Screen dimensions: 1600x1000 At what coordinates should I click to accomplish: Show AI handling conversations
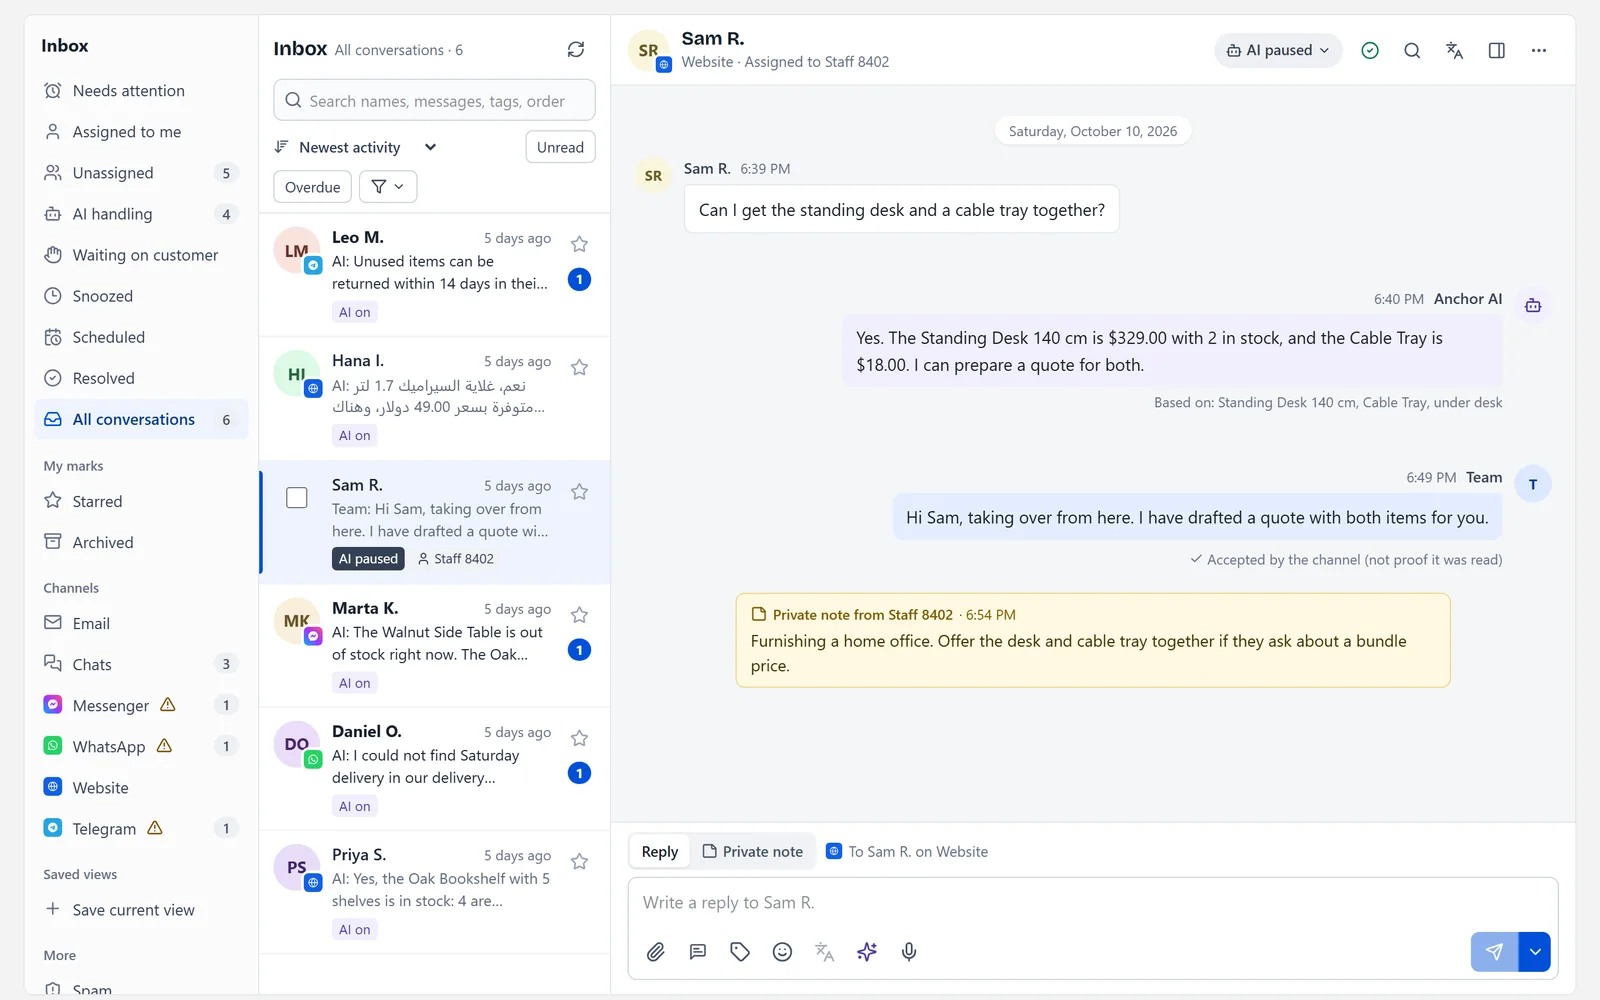pyautogui.click(x=141, y=214)
